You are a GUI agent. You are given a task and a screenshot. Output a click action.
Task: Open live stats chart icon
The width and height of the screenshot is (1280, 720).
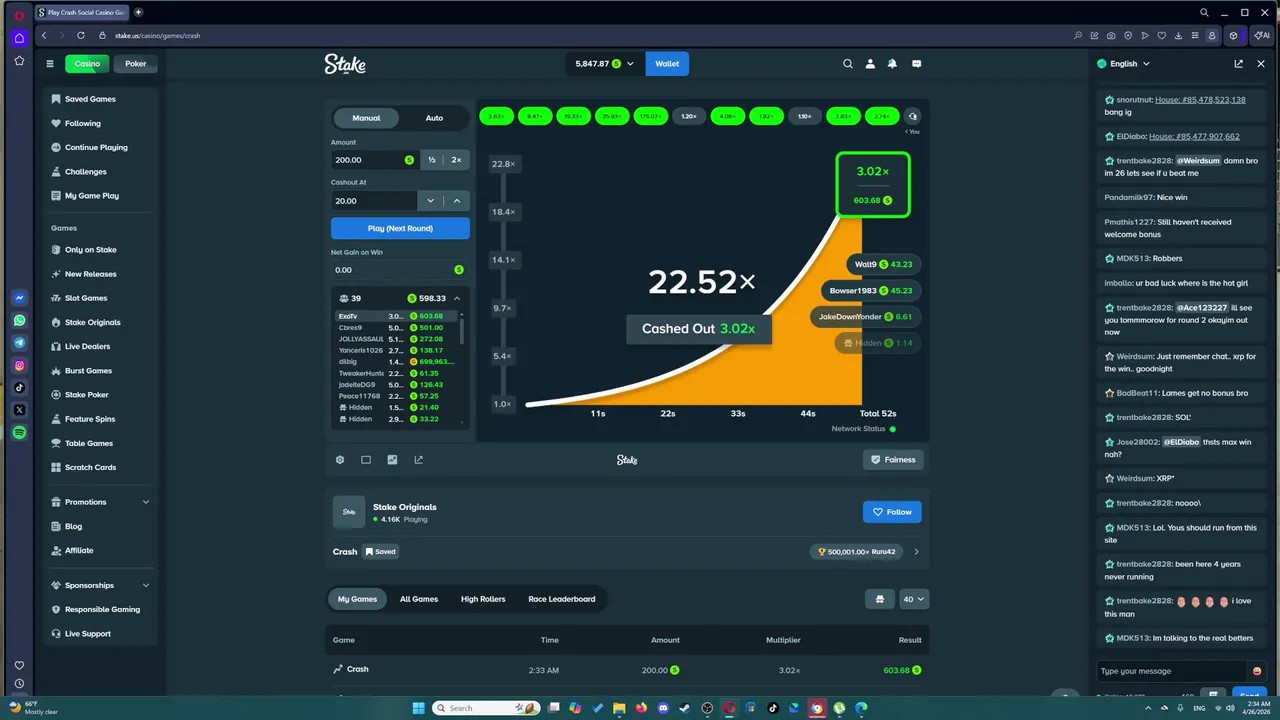(x=392, y=460)
